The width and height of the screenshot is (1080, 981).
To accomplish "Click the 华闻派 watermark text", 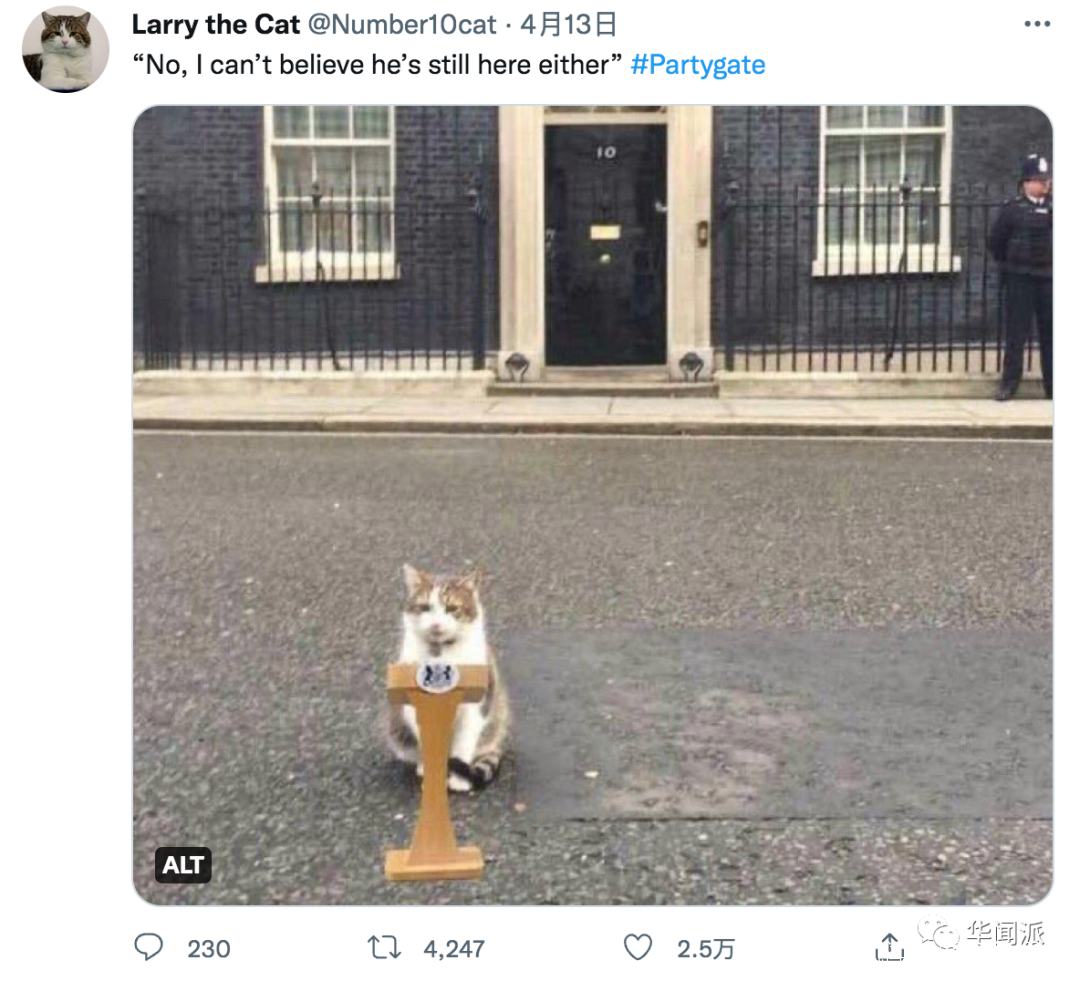I will click(x=1005, y=935).
